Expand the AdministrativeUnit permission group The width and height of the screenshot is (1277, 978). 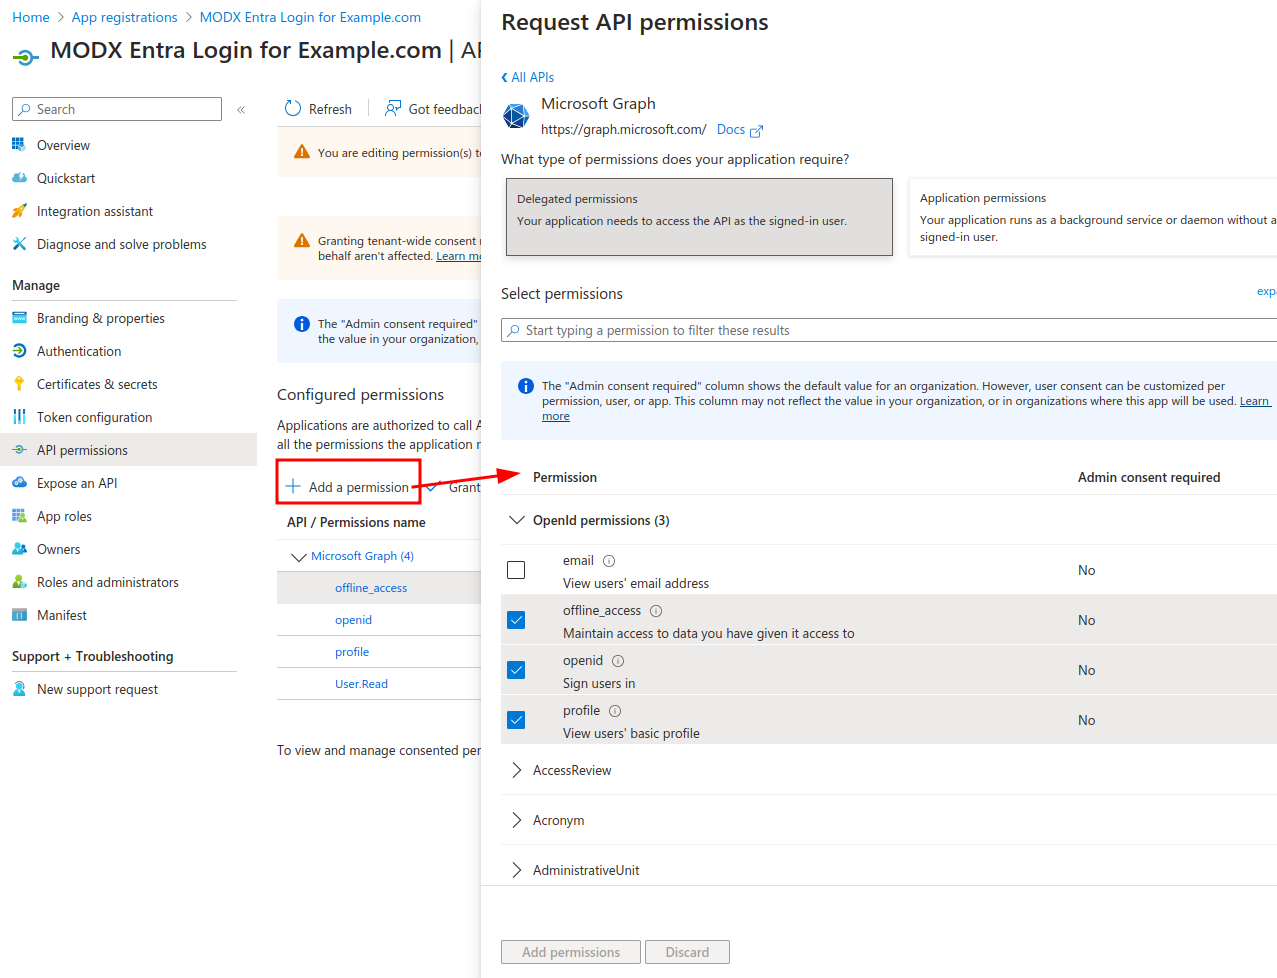pyautogui.click(x=517, y=870)
